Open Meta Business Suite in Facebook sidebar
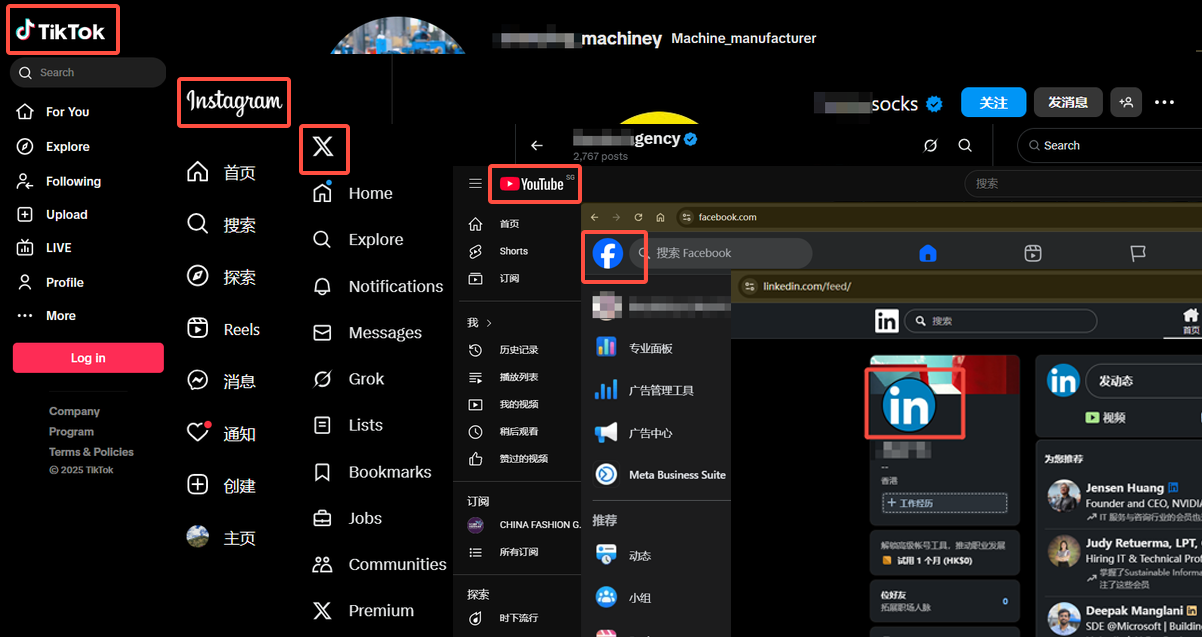The image size is (1202, 637). point(660,474)
